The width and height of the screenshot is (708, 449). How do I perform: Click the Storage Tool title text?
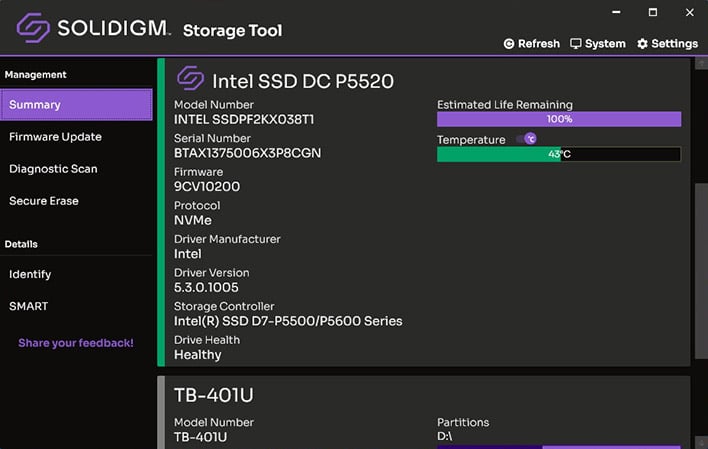click(x=233, y=31)
